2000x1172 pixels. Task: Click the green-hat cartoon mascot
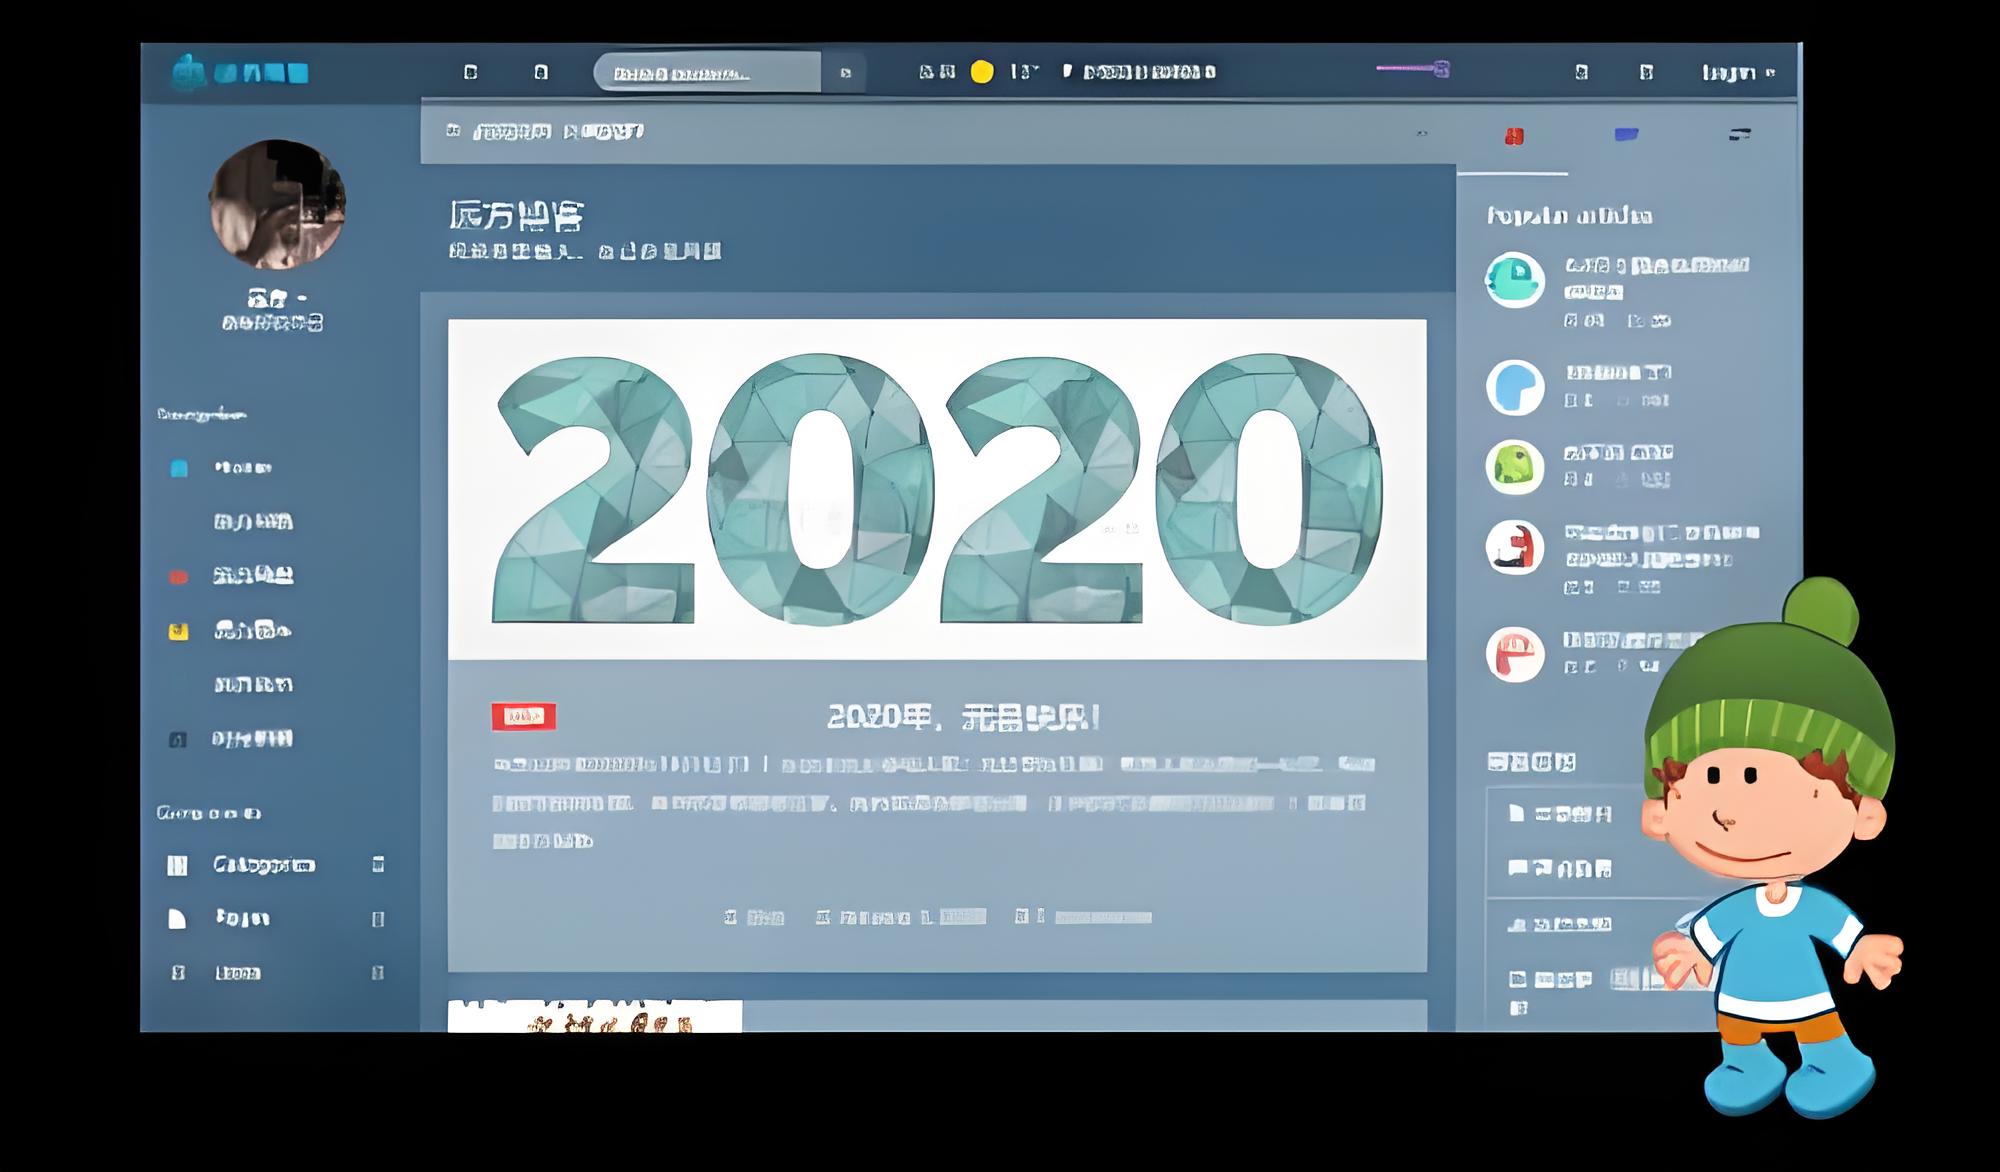(1775, 848)
